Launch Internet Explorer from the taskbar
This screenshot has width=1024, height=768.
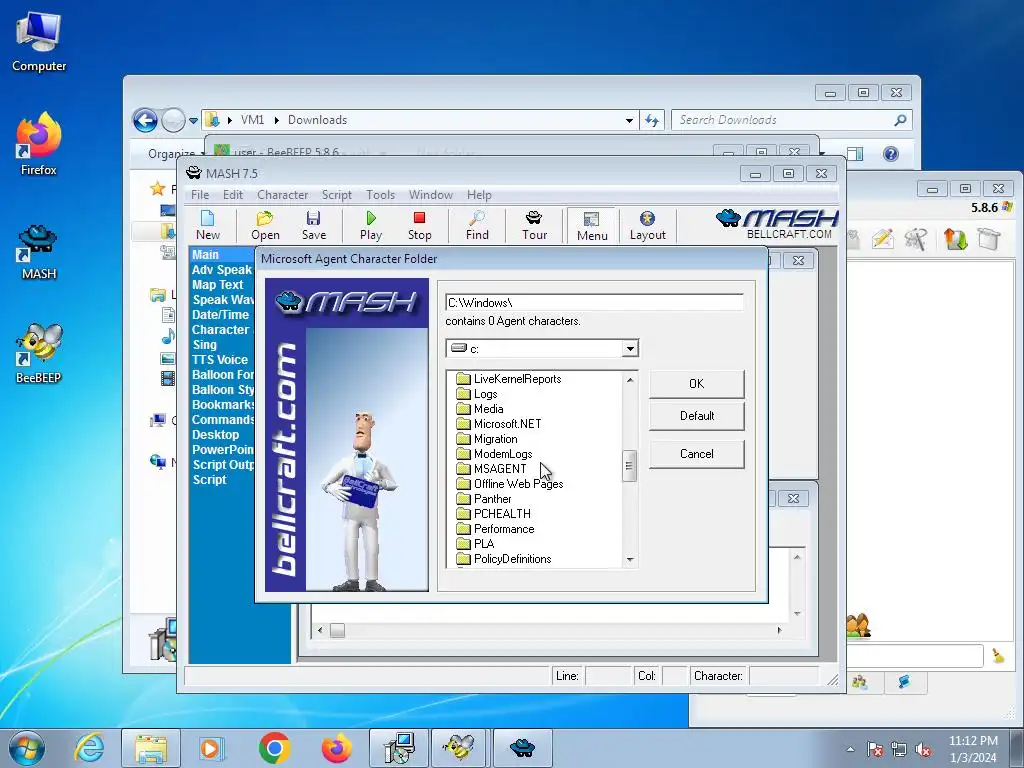pos(89,748)
